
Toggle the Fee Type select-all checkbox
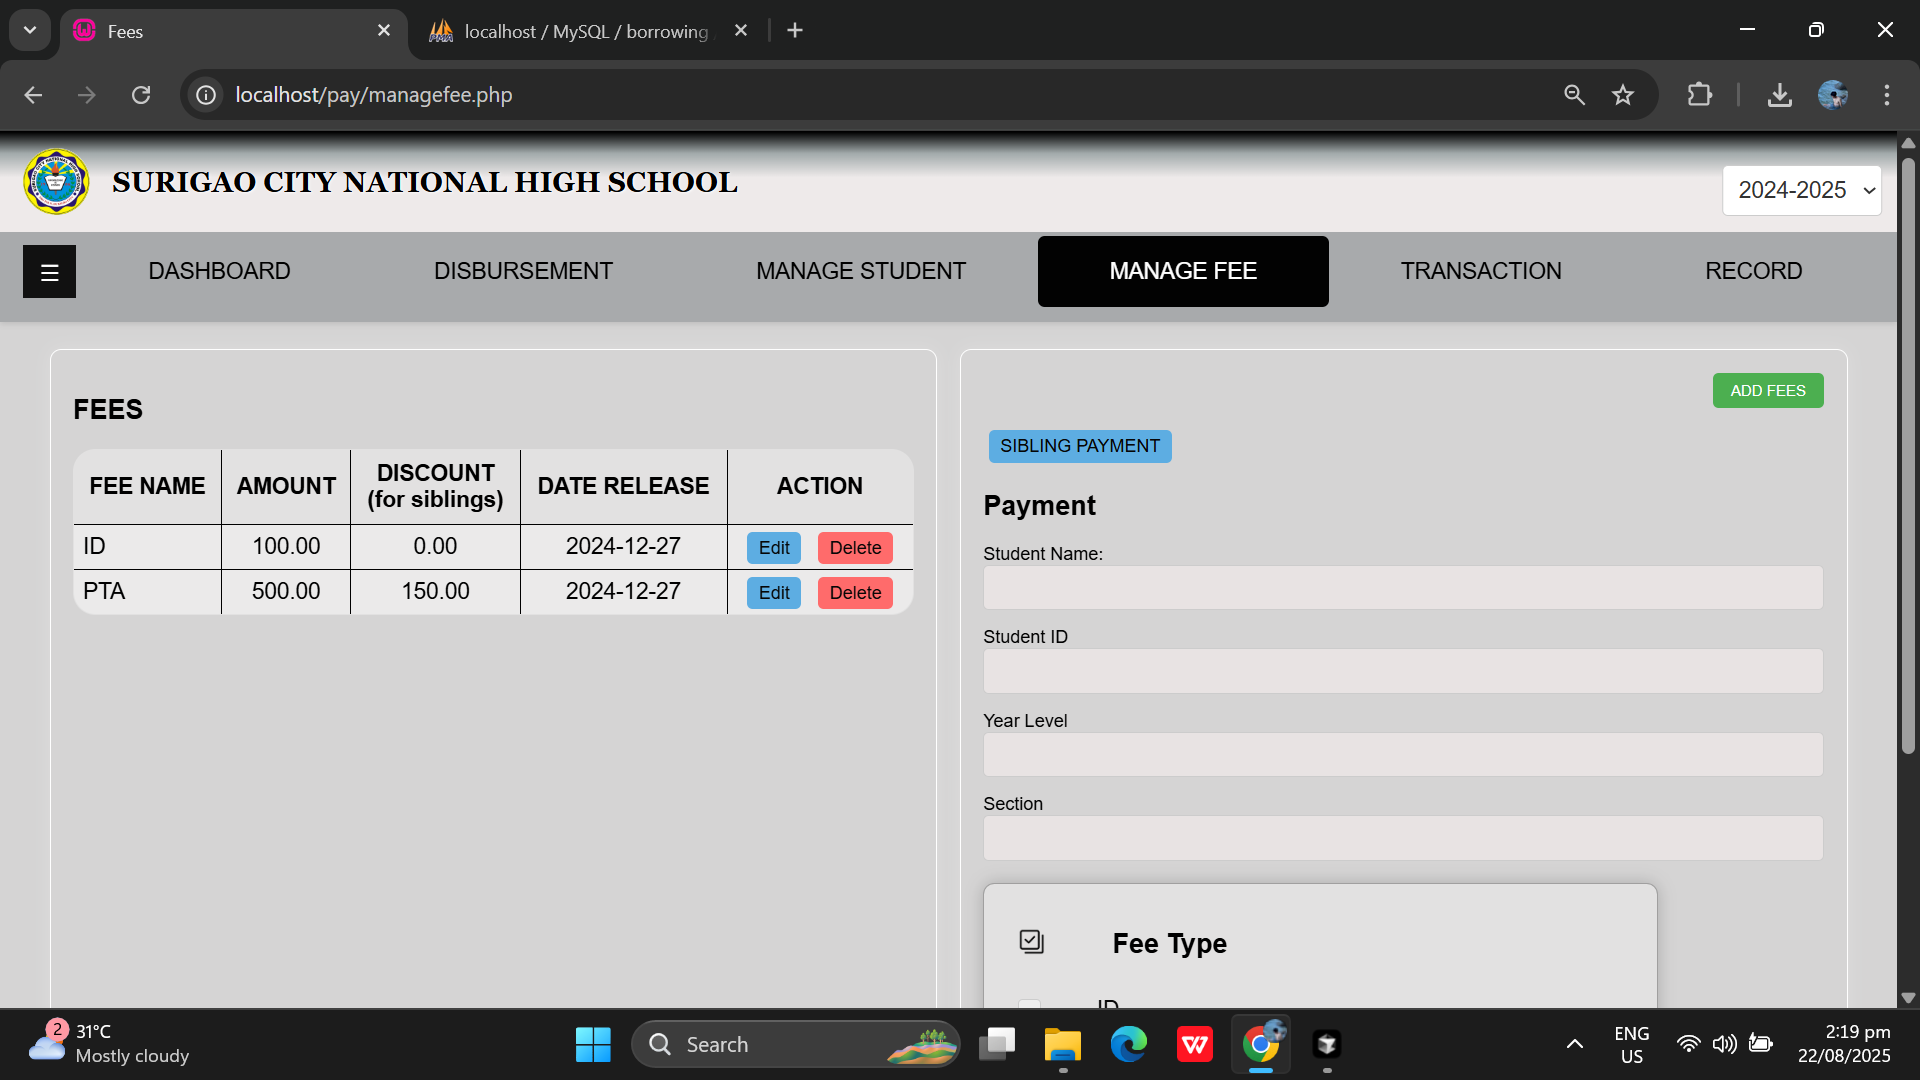tap(1031, 941)
